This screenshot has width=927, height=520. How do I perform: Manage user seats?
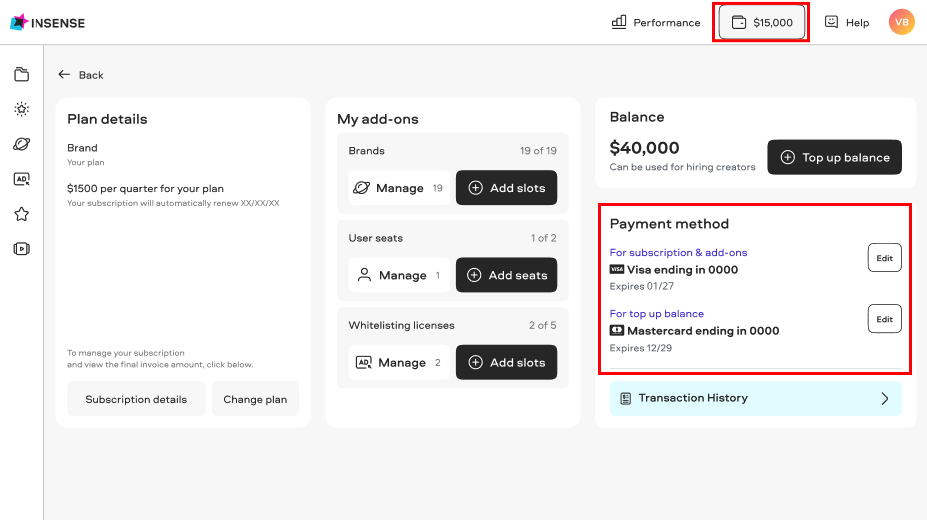(399, 275)
